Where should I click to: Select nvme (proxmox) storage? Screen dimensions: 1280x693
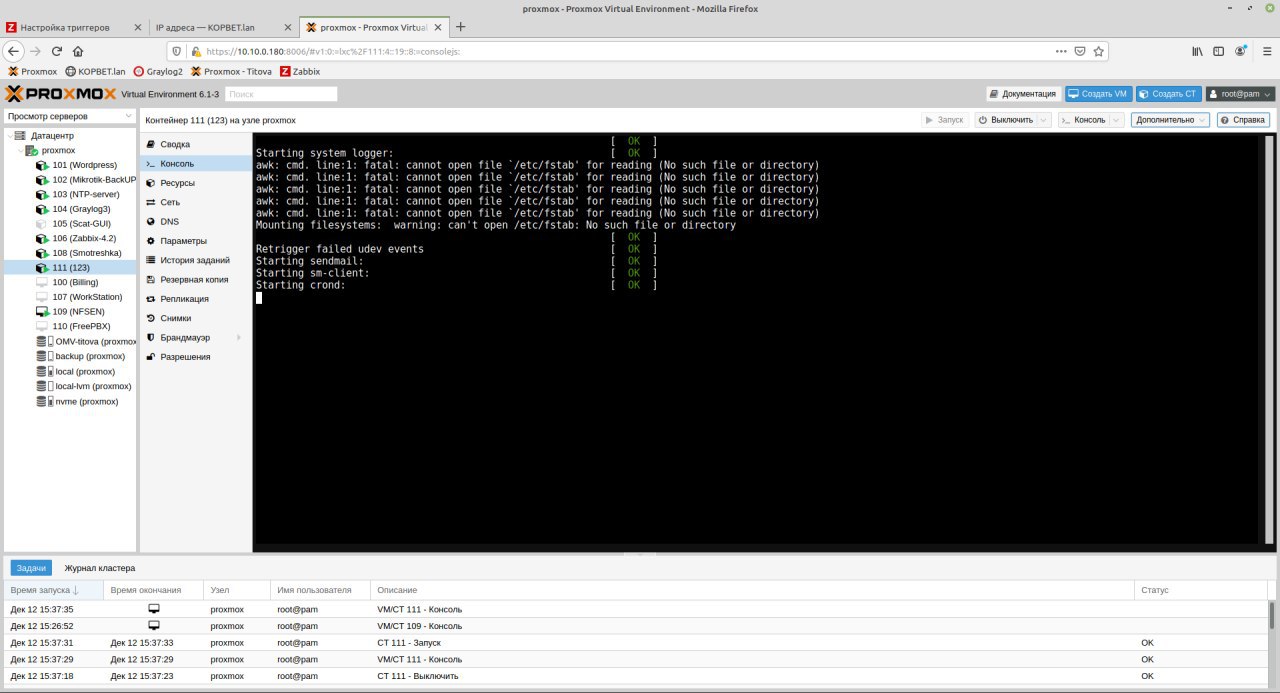pos(86,401)
